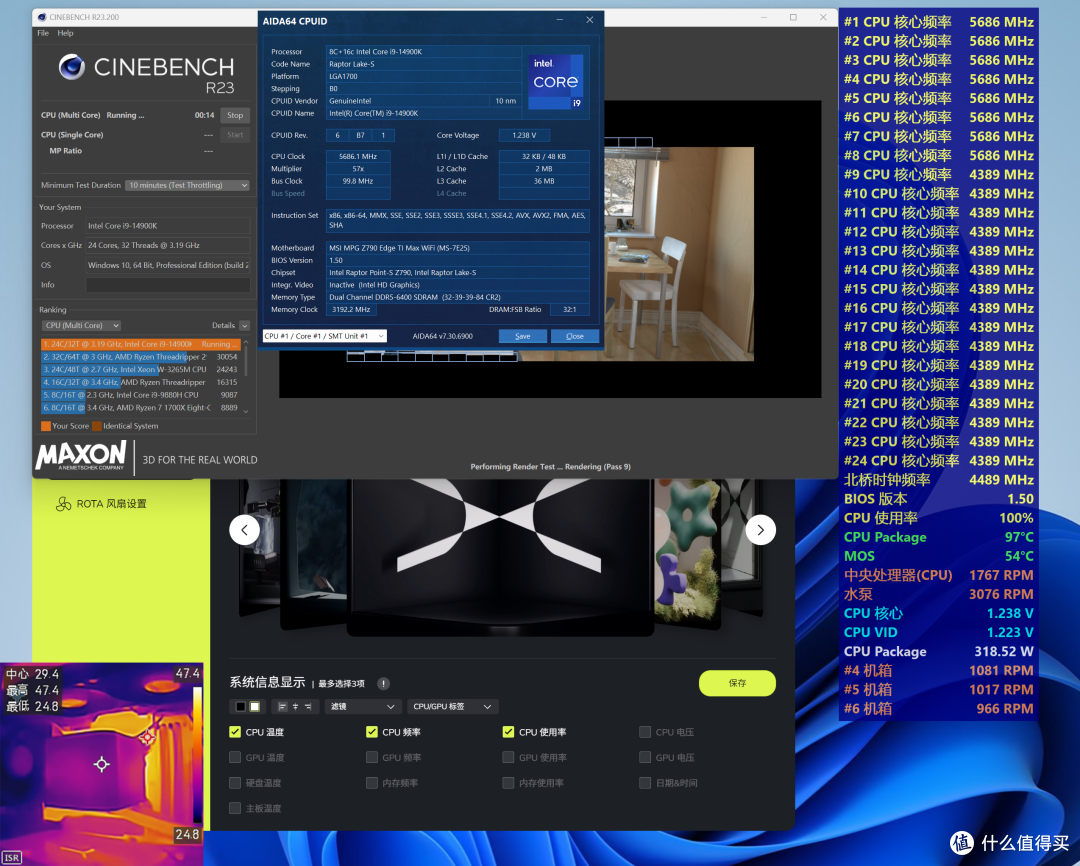
Task: Click the center carousel case image
Action: pyautogui.click(x=501, y=557)
